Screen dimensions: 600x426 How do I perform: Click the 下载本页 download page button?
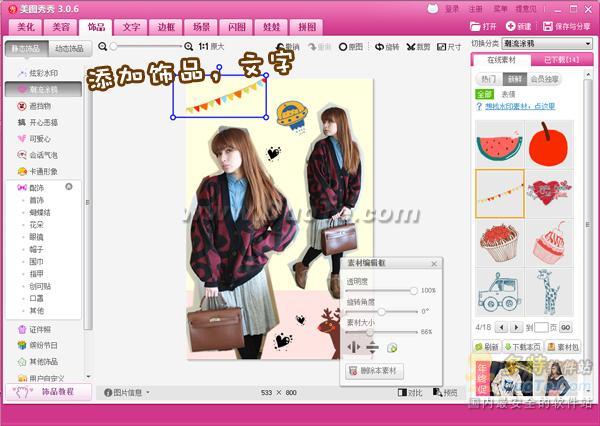(x=522, y=347)
